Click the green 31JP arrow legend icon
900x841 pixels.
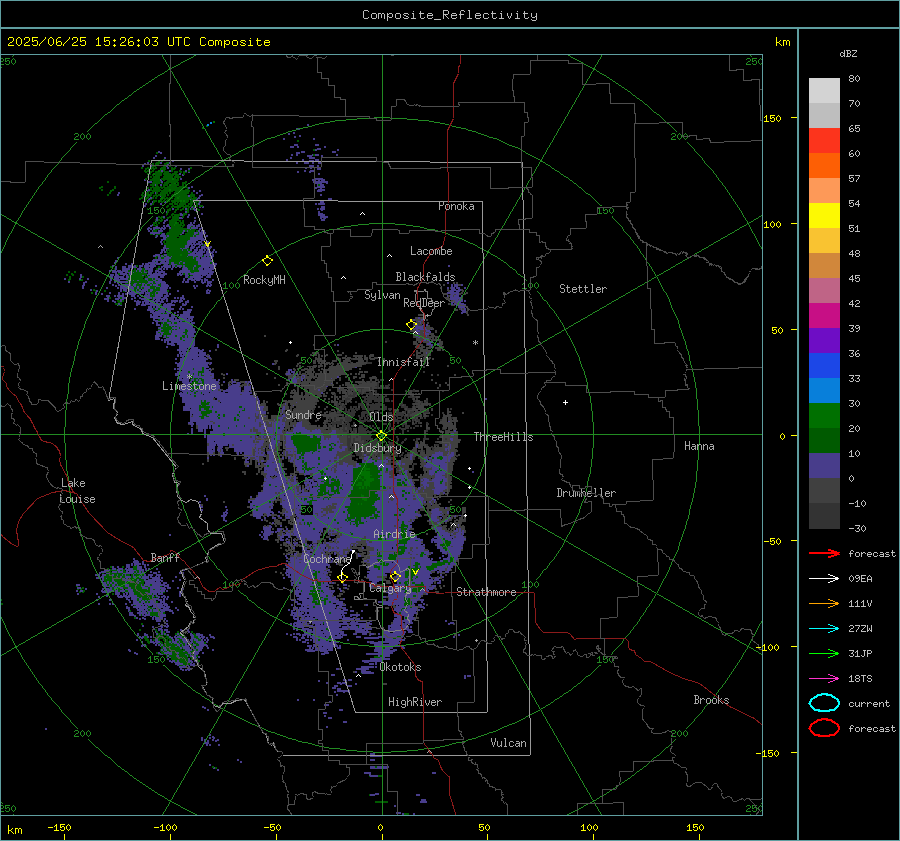tap(824, 653)
